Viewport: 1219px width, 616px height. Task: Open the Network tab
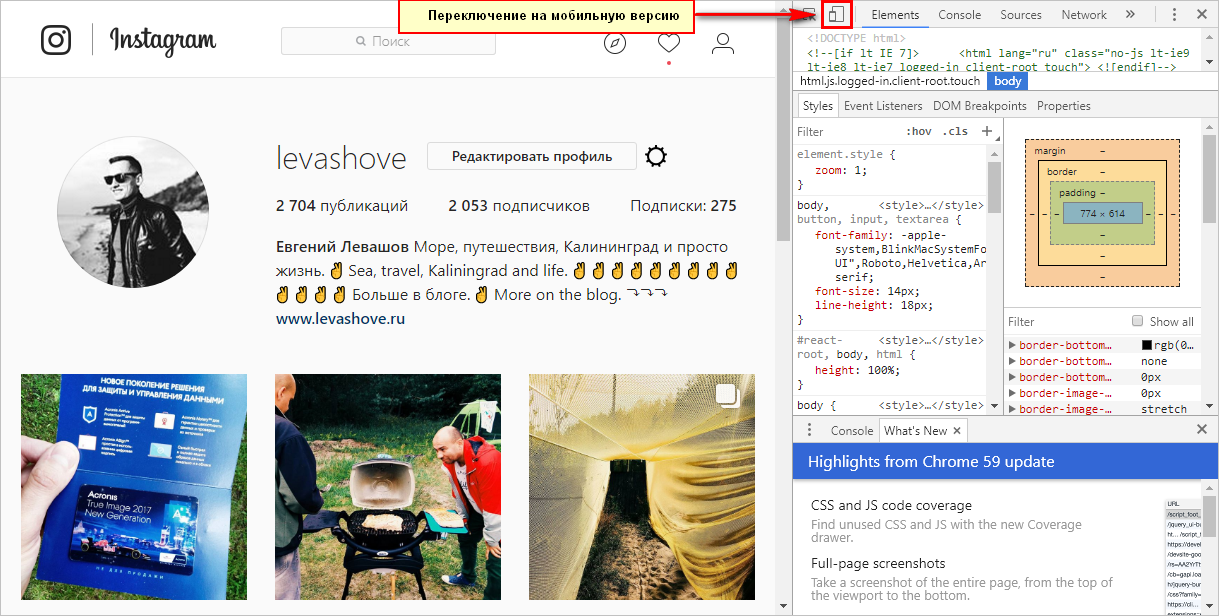tap(1084, 15)
